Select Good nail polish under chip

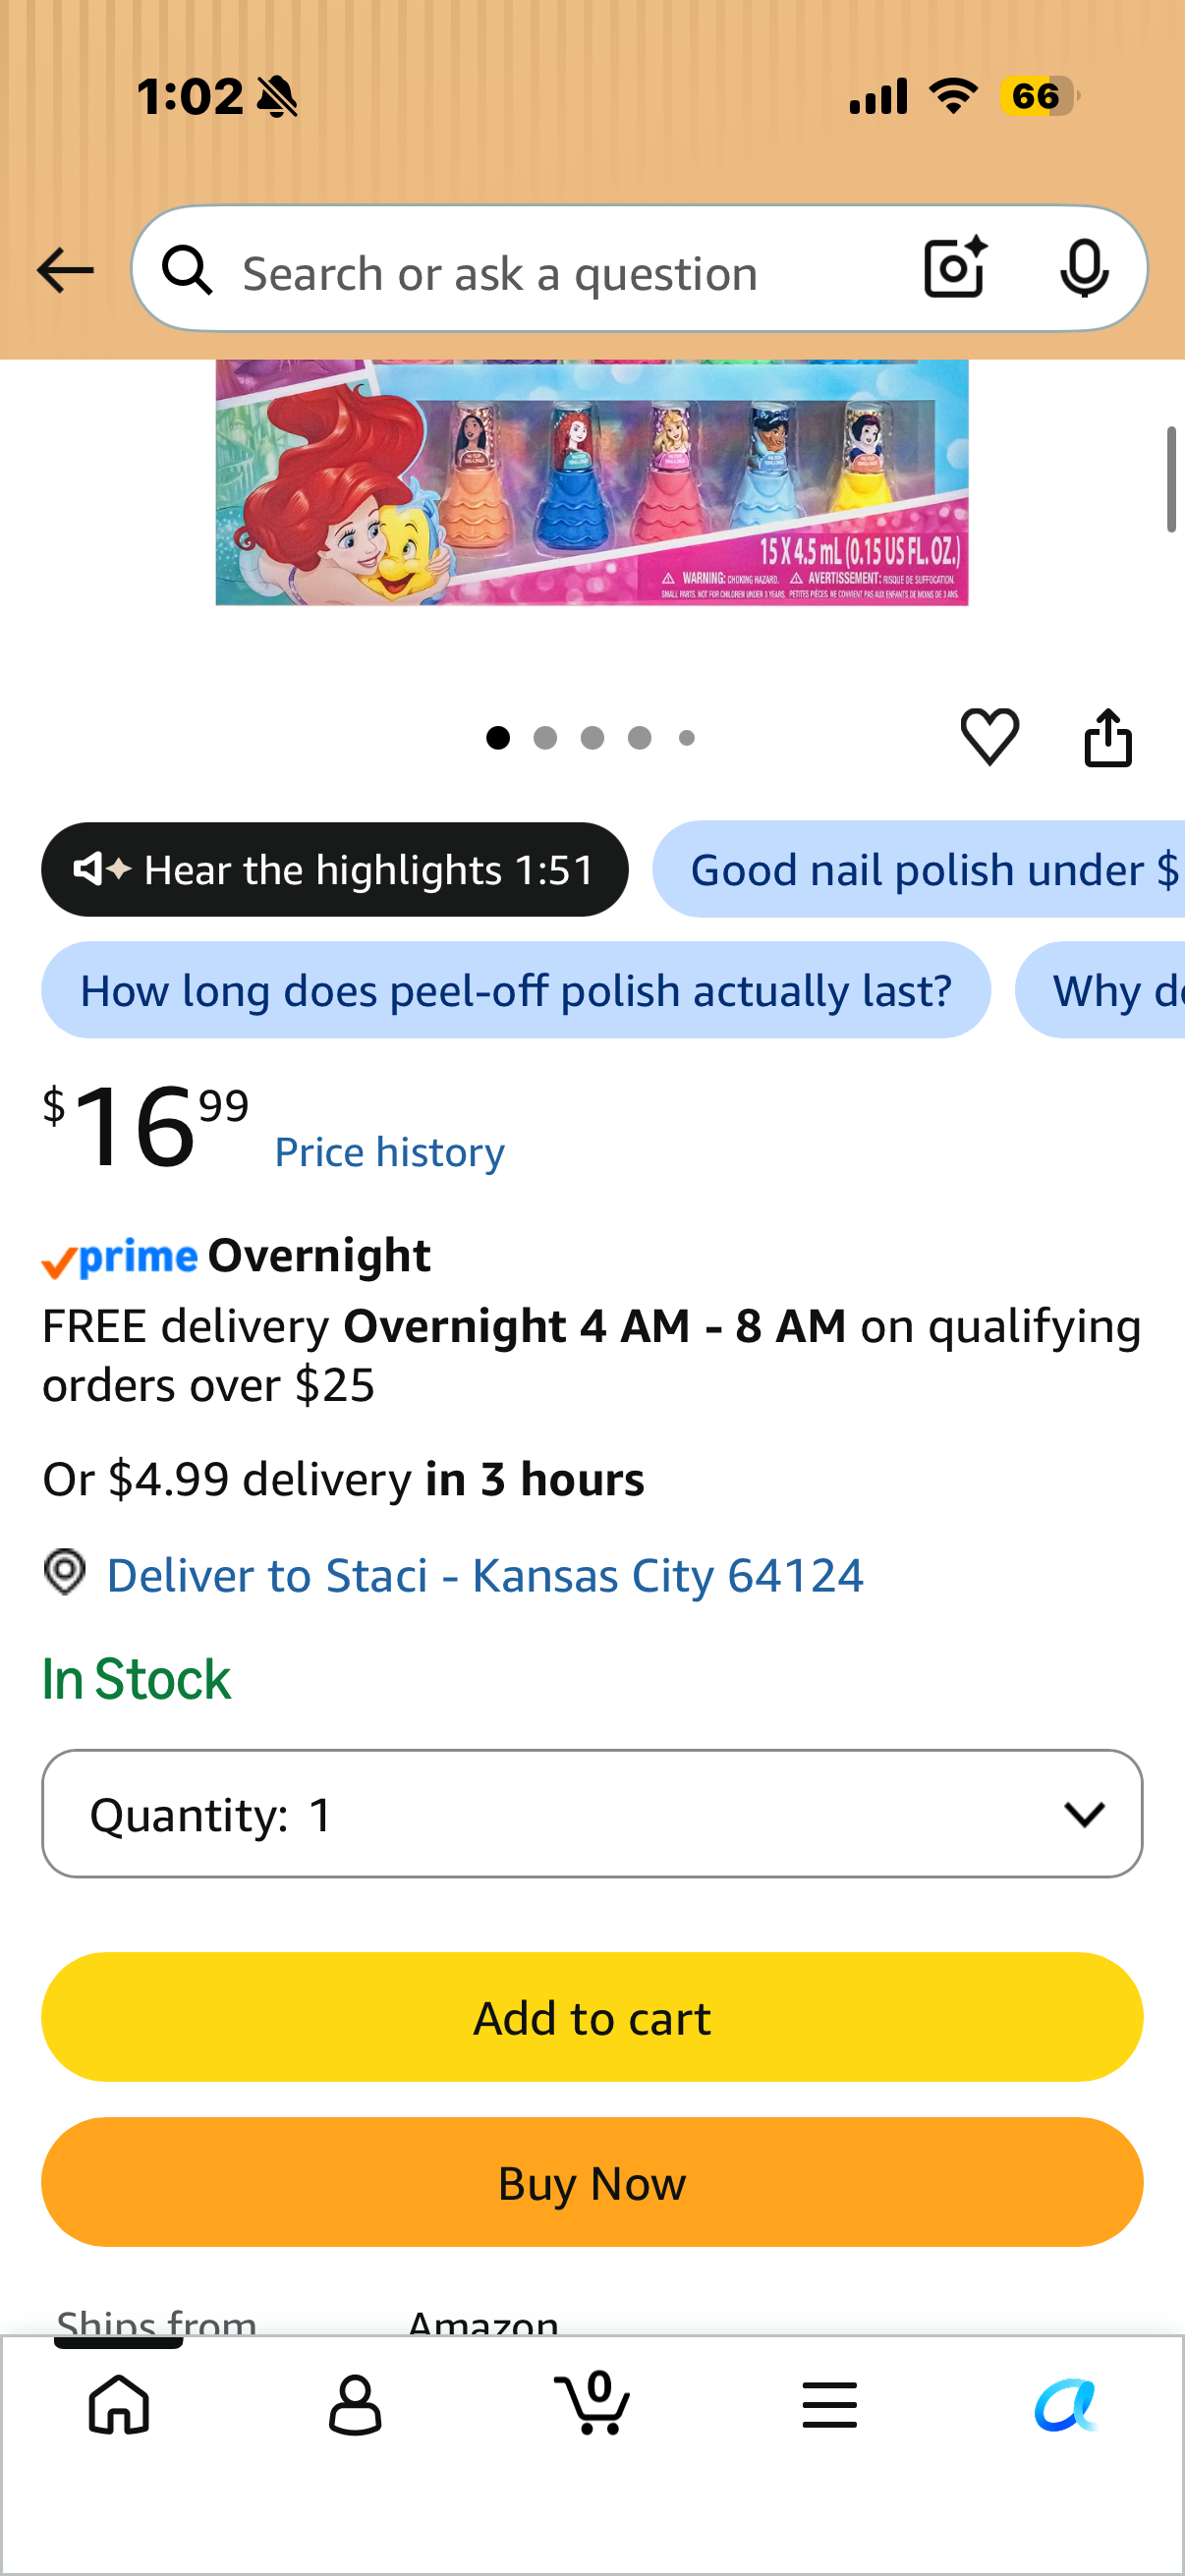[919, 869]
